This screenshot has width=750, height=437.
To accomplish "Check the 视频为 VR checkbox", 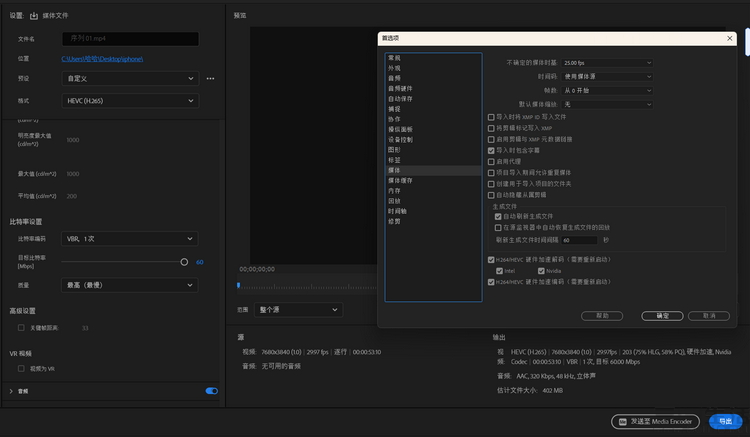I will [22, 369].
